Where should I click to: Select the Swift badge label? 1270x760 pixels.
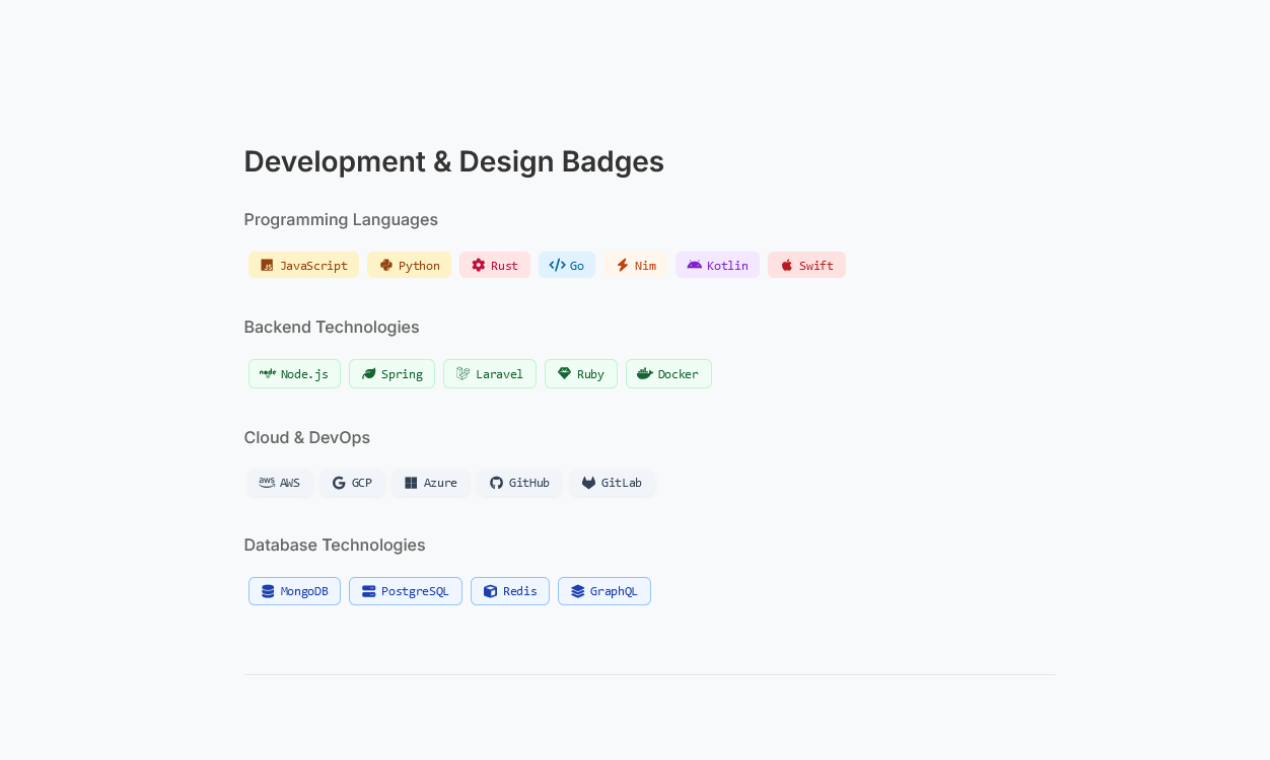816,265
